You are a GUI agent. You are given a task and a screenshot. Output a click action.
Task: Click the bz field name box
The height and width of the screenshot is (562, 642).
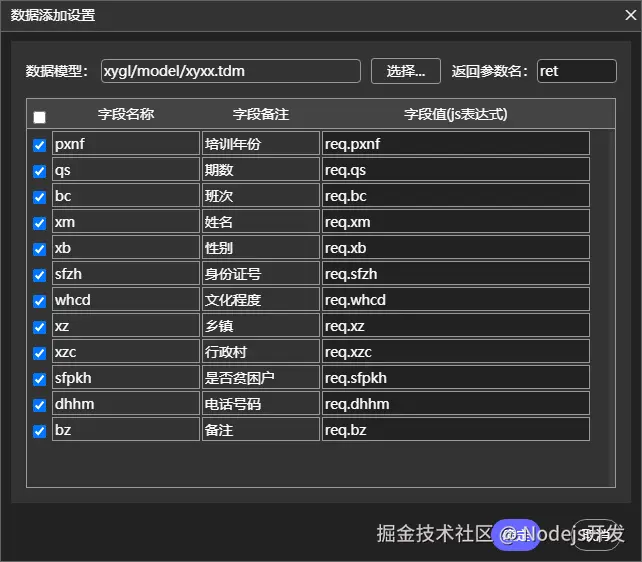pos(126,429)
